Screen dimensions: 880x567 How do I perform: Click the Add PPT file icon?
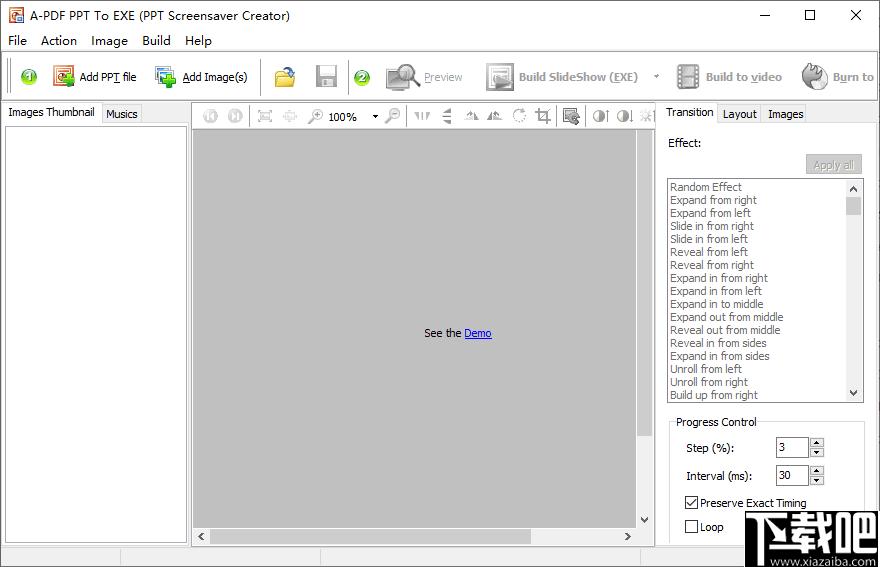click(x=63, y=76)
